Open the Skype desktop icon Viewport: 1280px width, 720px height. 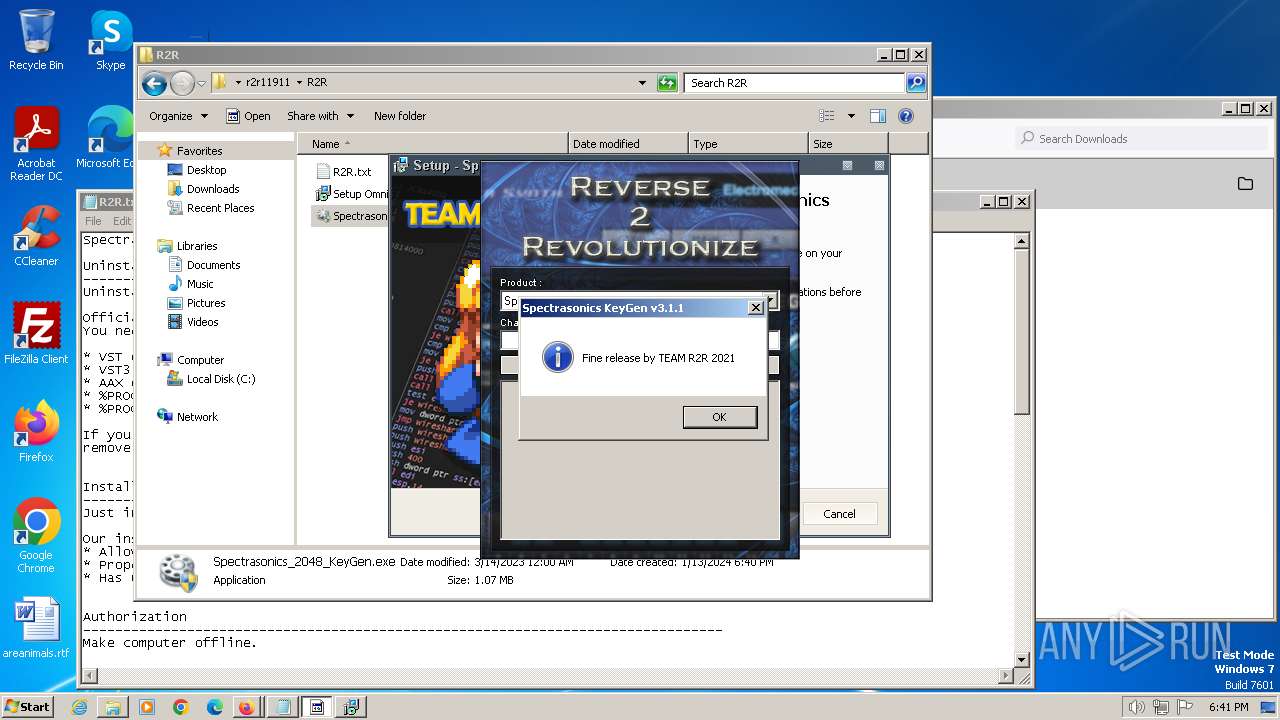pos(110,40)
